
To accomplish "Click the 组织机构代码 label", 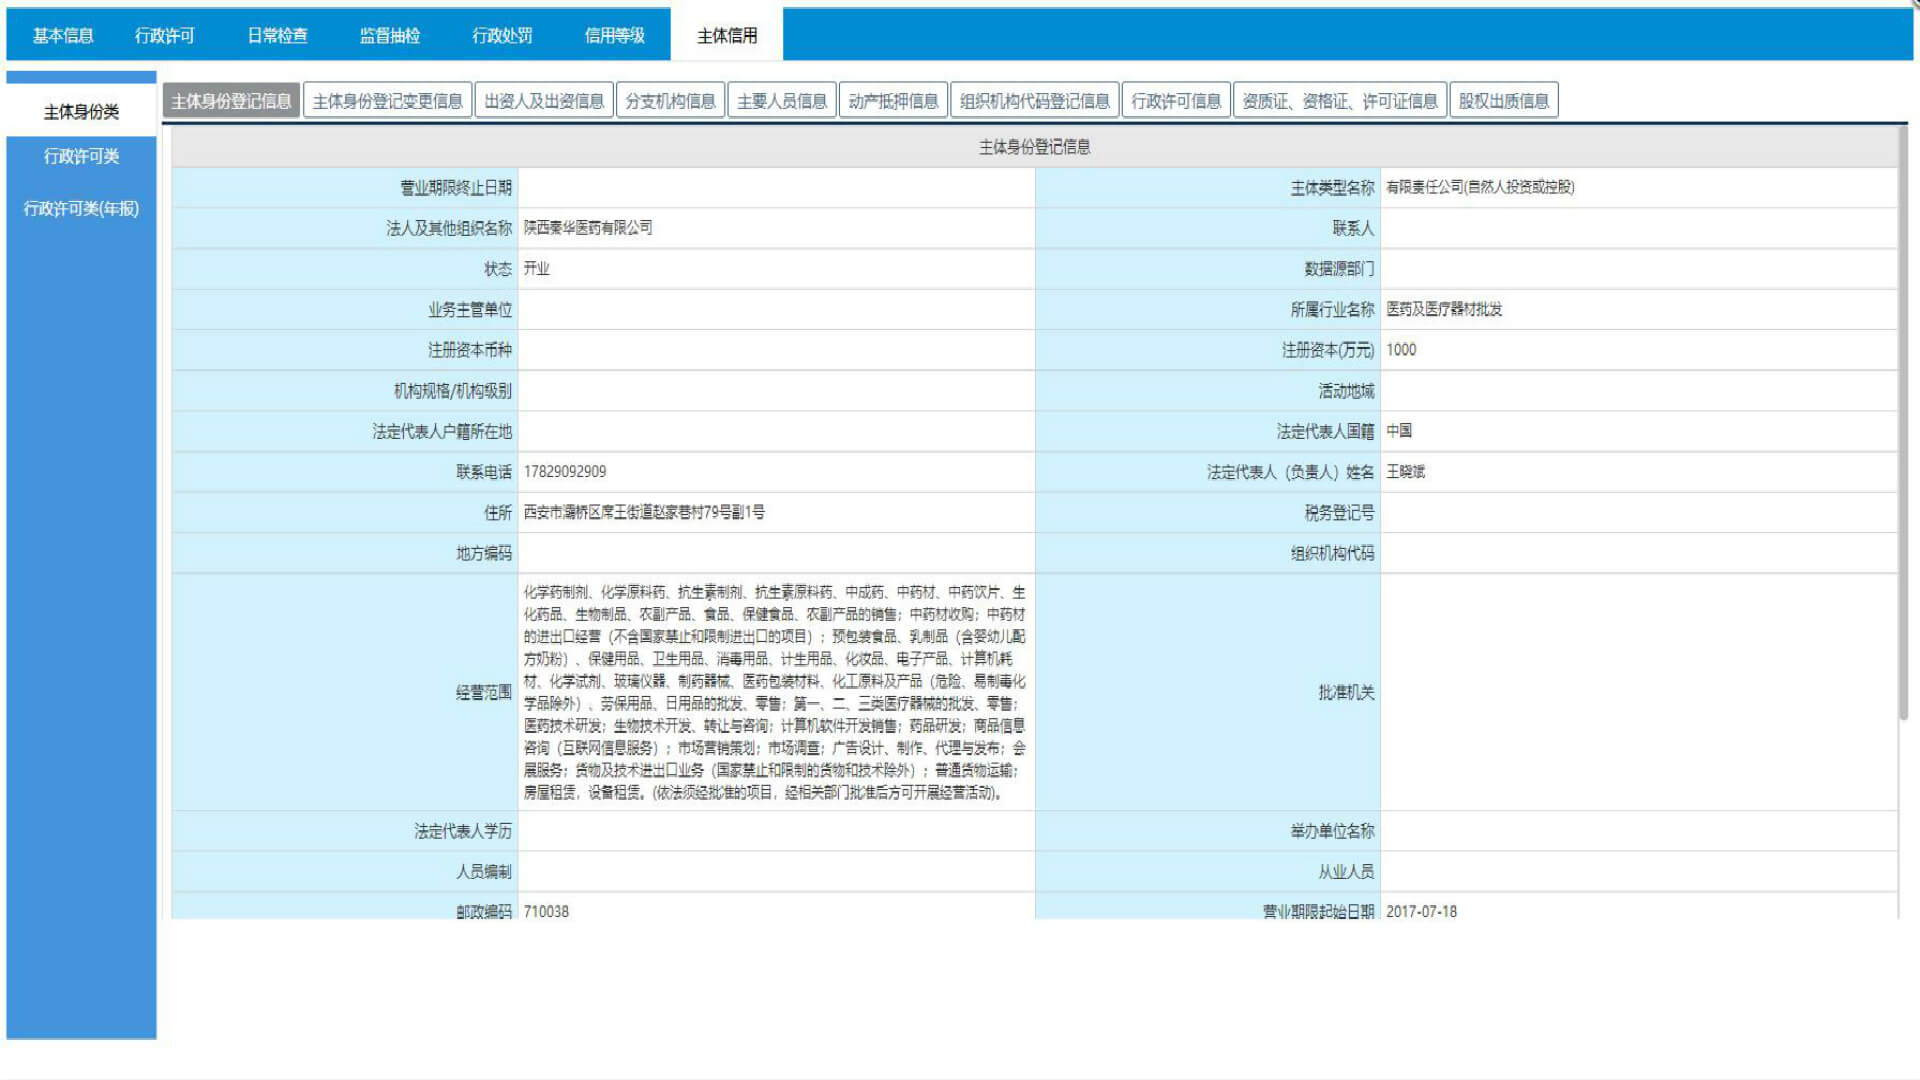I will [x=1332, y=554].
